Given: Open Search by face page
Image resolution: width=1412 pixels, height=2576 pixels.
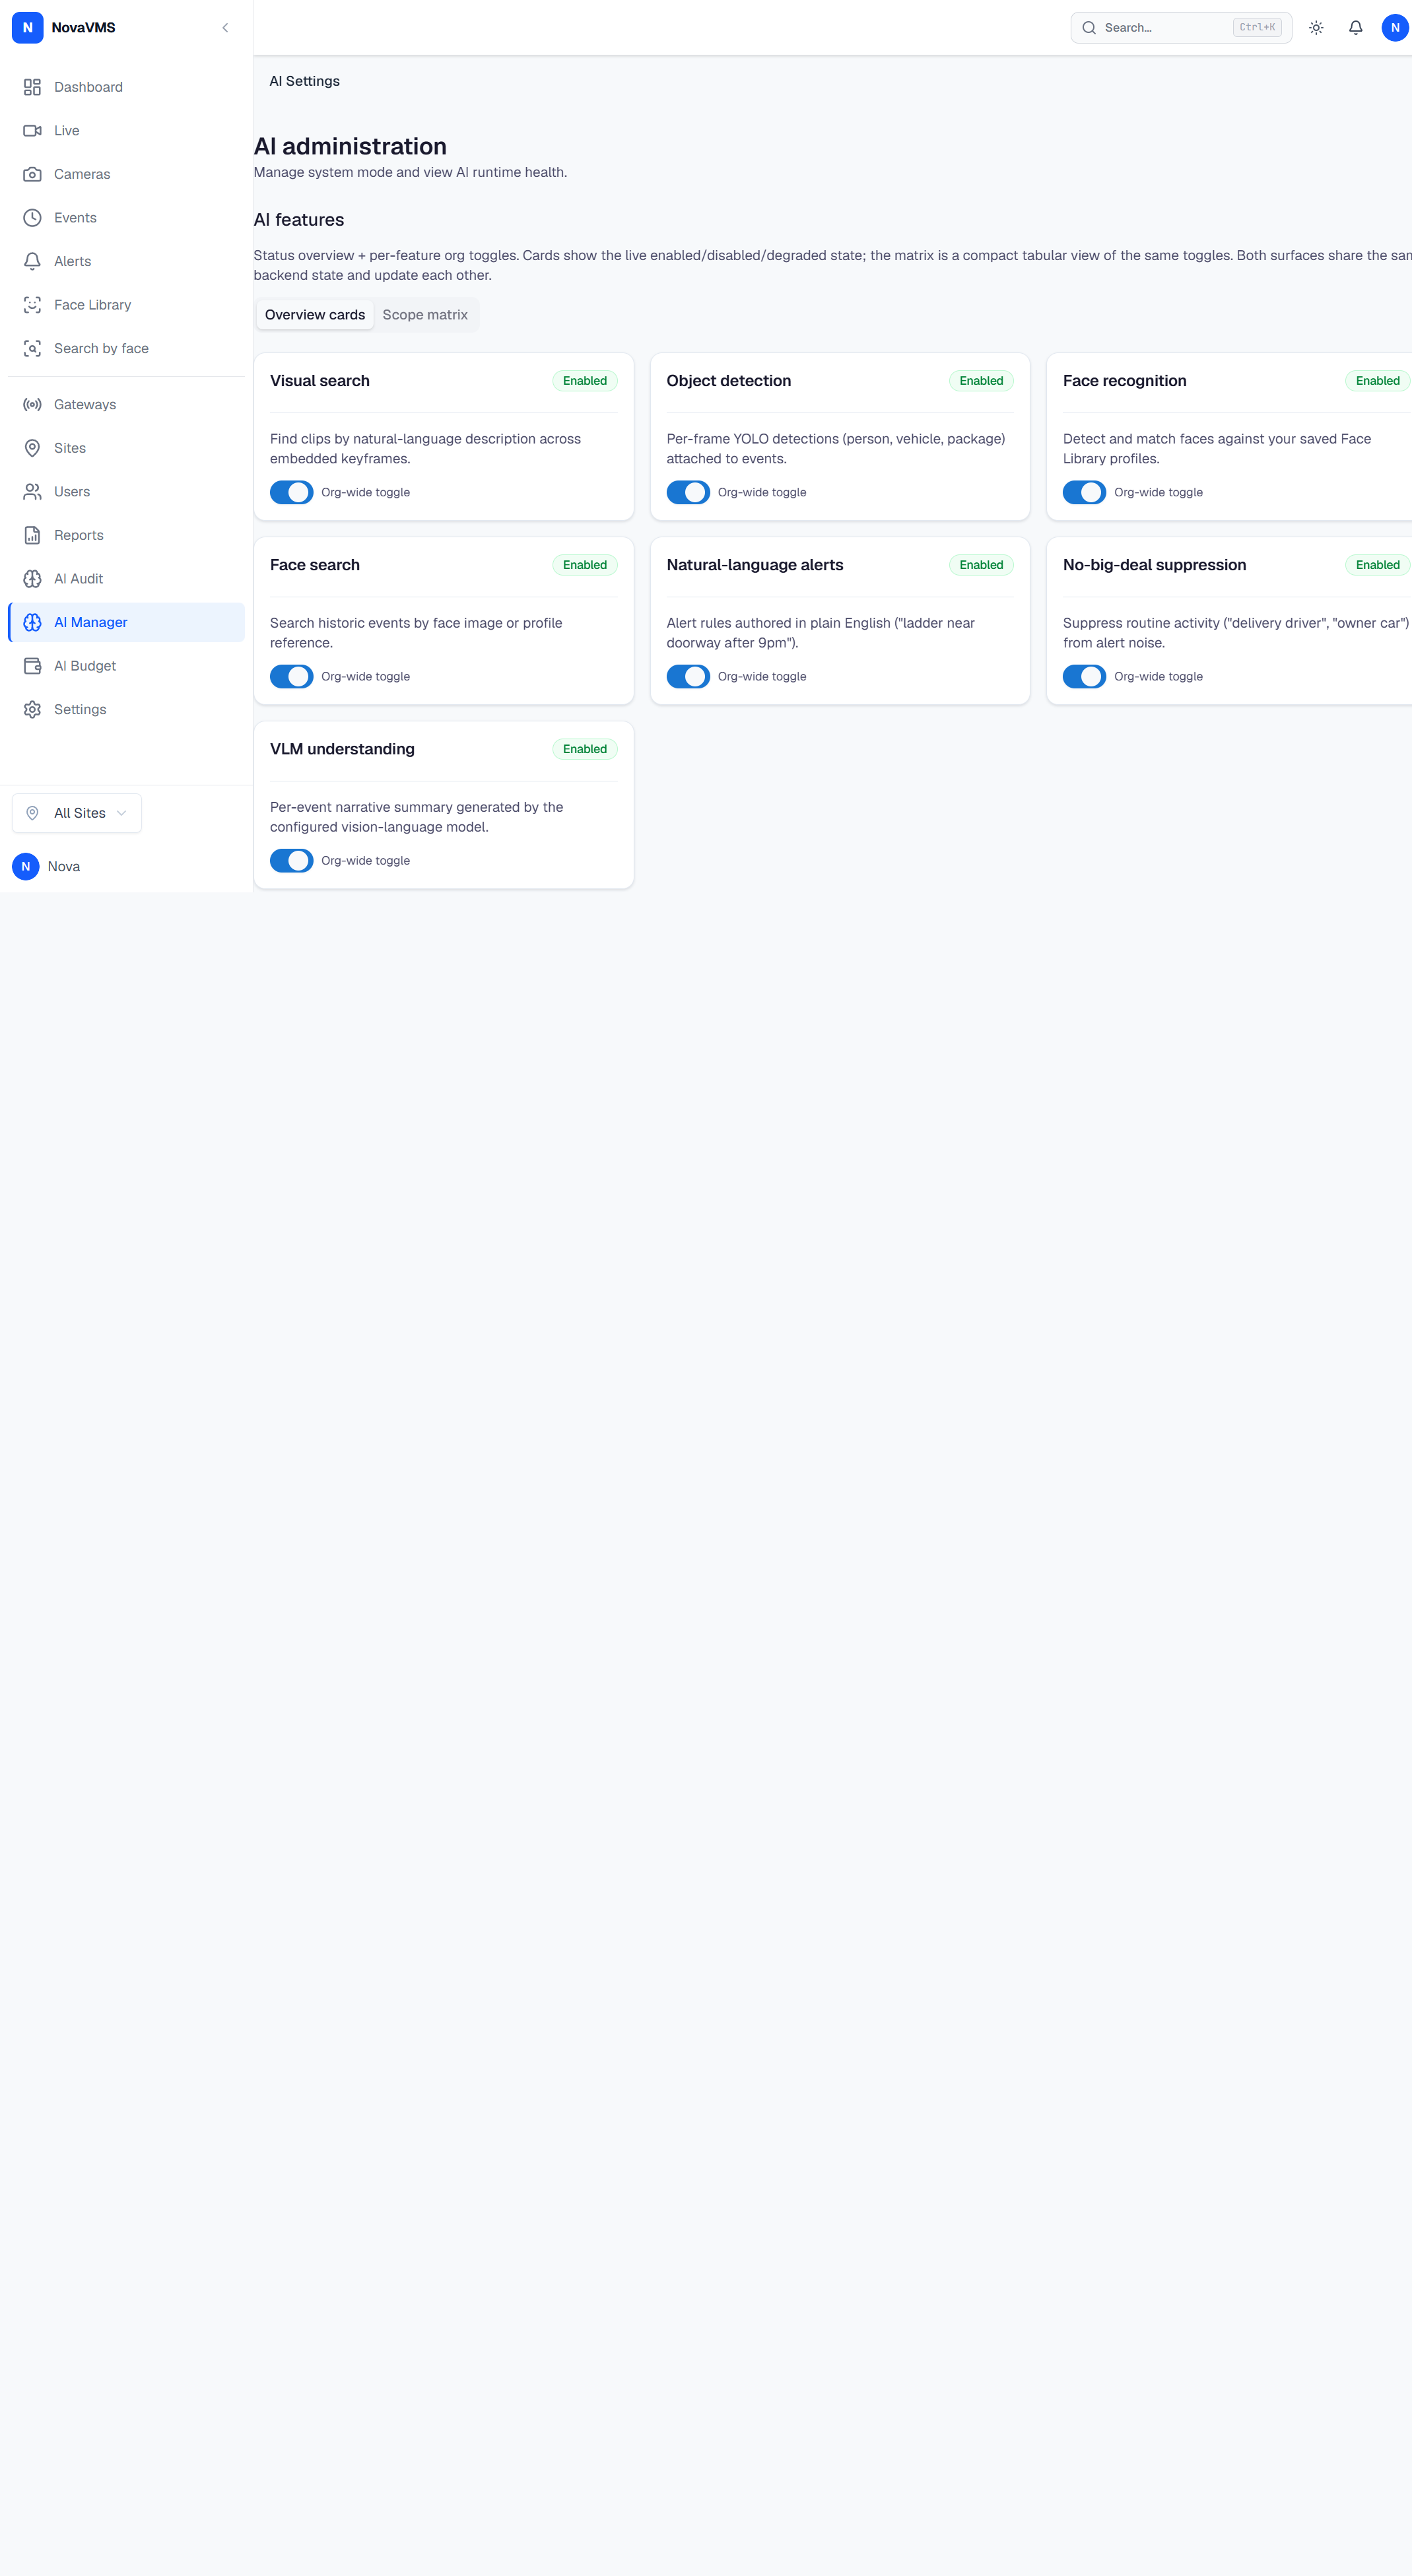Looking at the screenshot, I should pyautogui.click(x=126, y=348).
